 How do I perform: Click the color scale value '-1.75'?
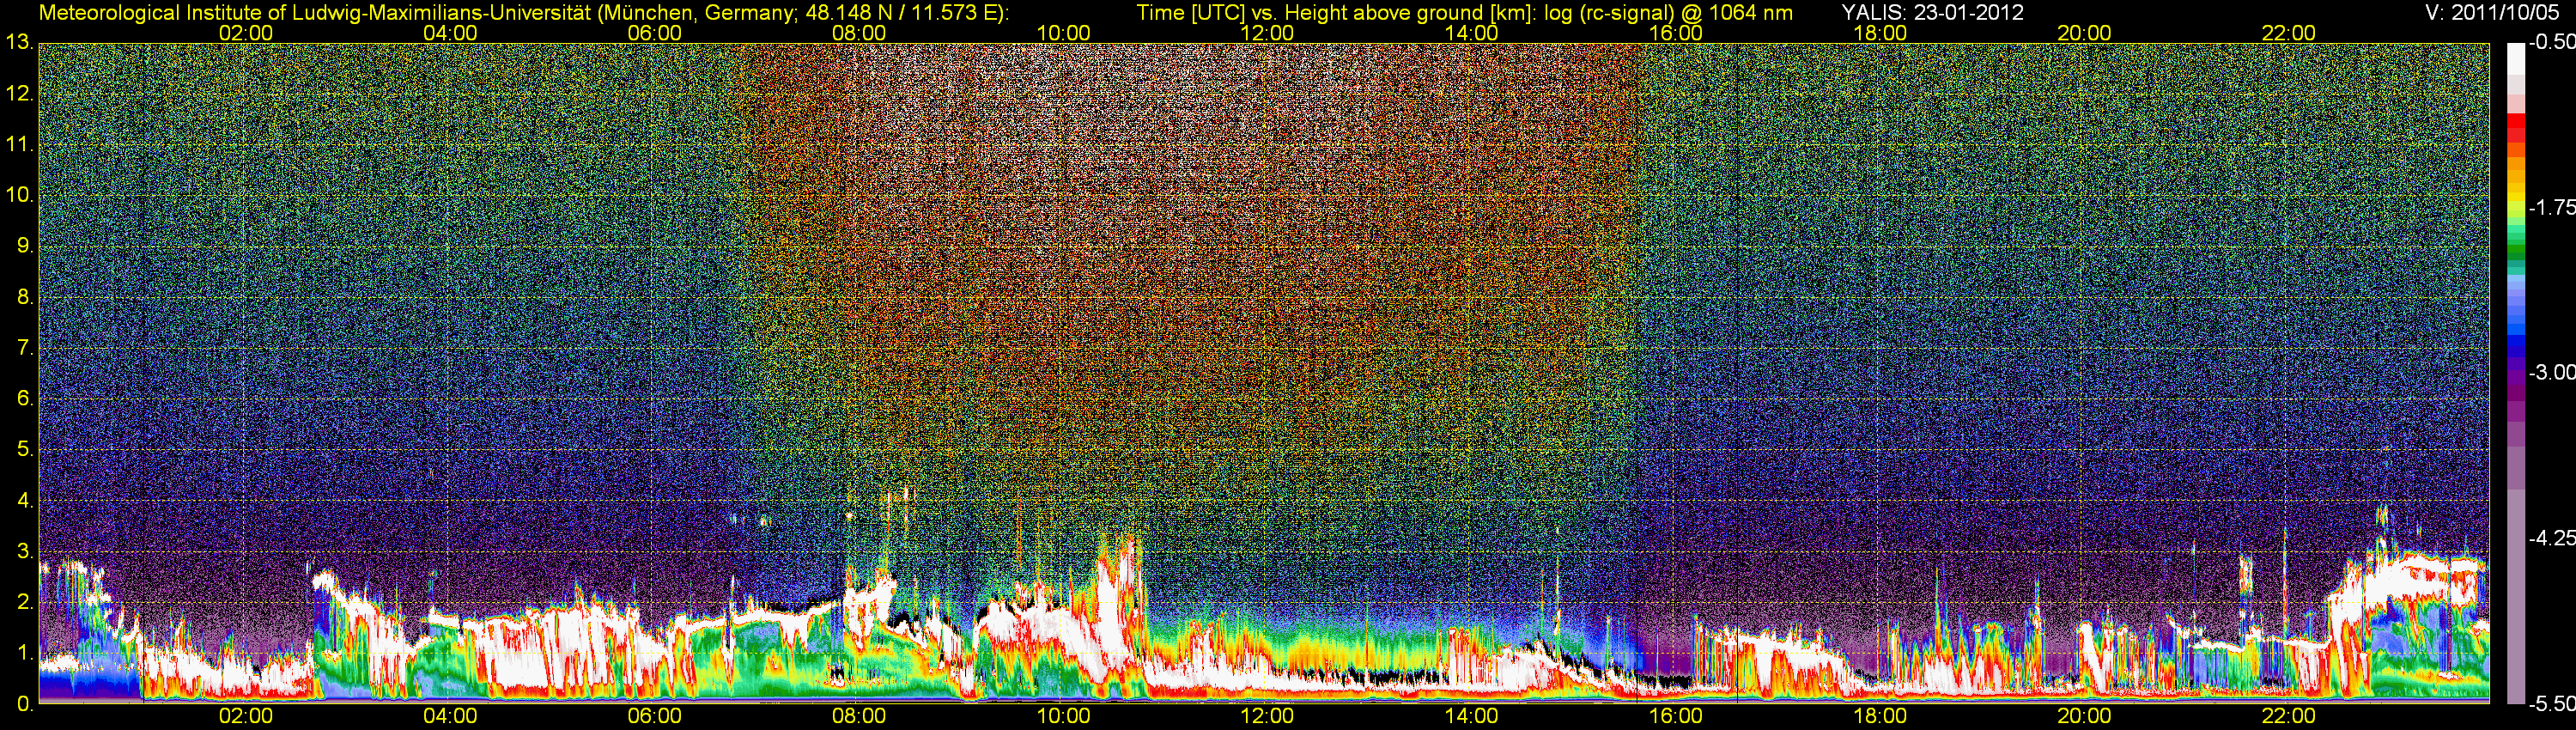click(2551, 208)
